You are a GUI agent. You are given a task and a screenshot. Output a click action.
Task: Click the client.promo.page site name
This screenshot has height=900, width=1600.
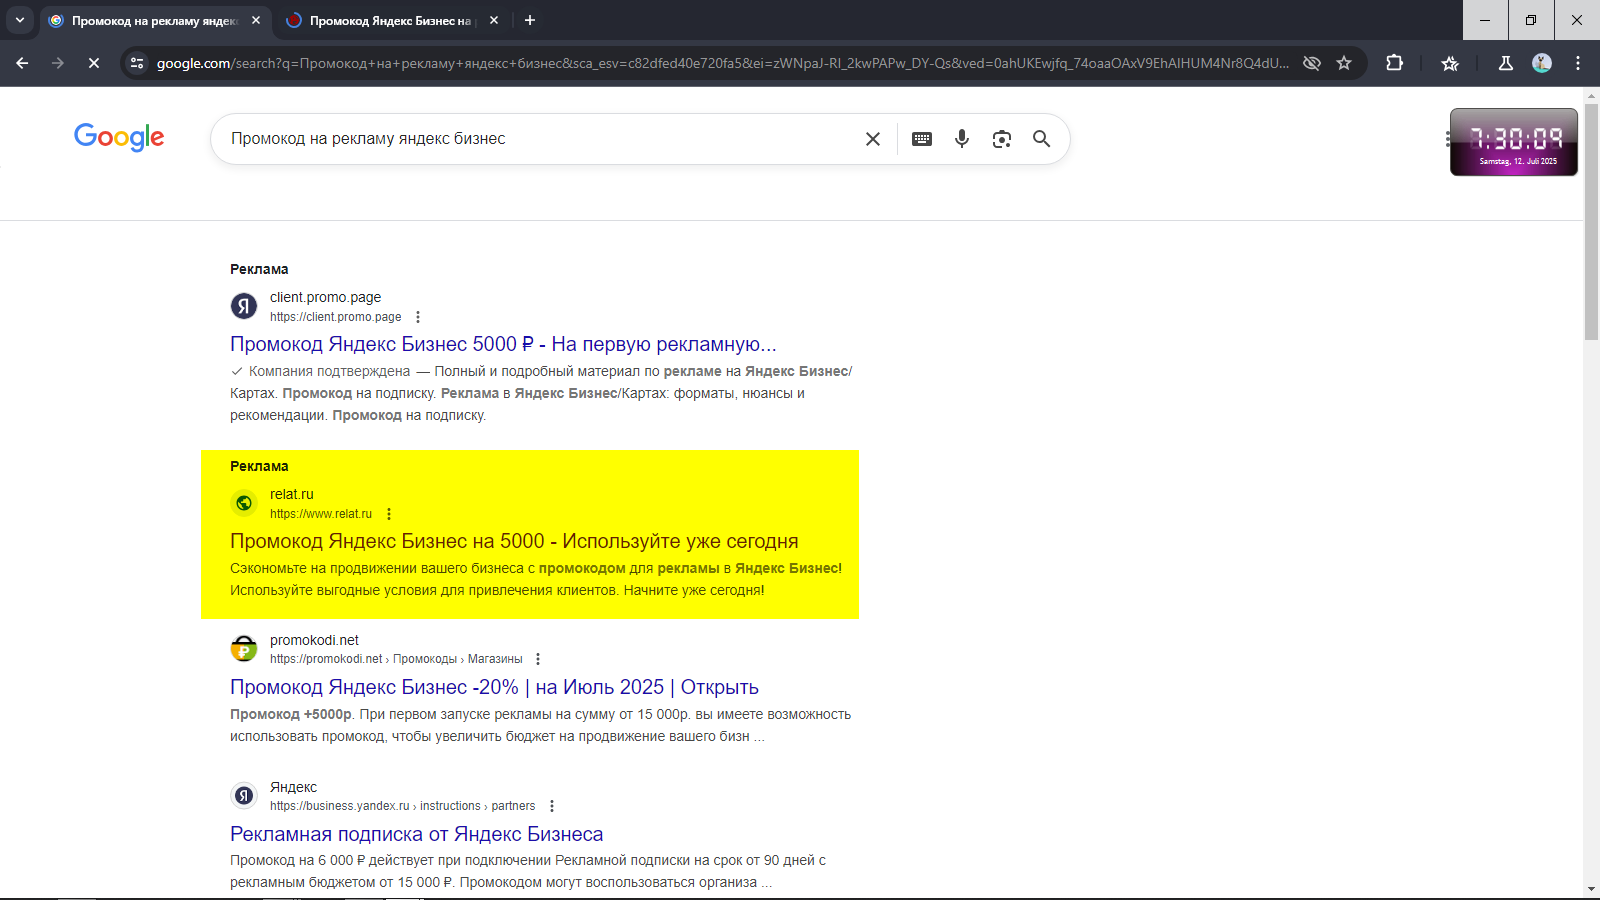325,297
